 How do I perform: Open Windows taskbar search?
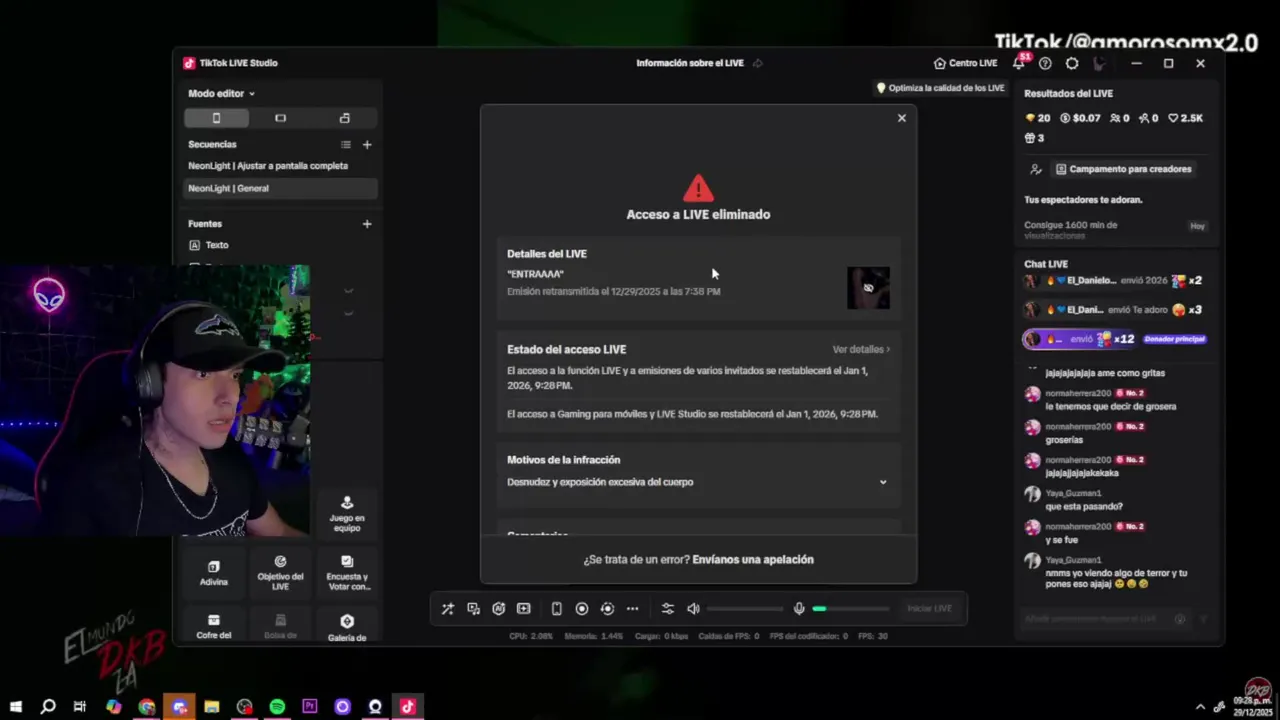[x=47, y=707]
